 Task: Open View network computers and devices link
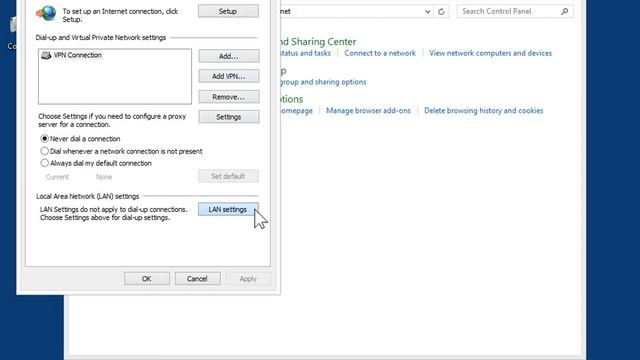[x=490, y=53]
